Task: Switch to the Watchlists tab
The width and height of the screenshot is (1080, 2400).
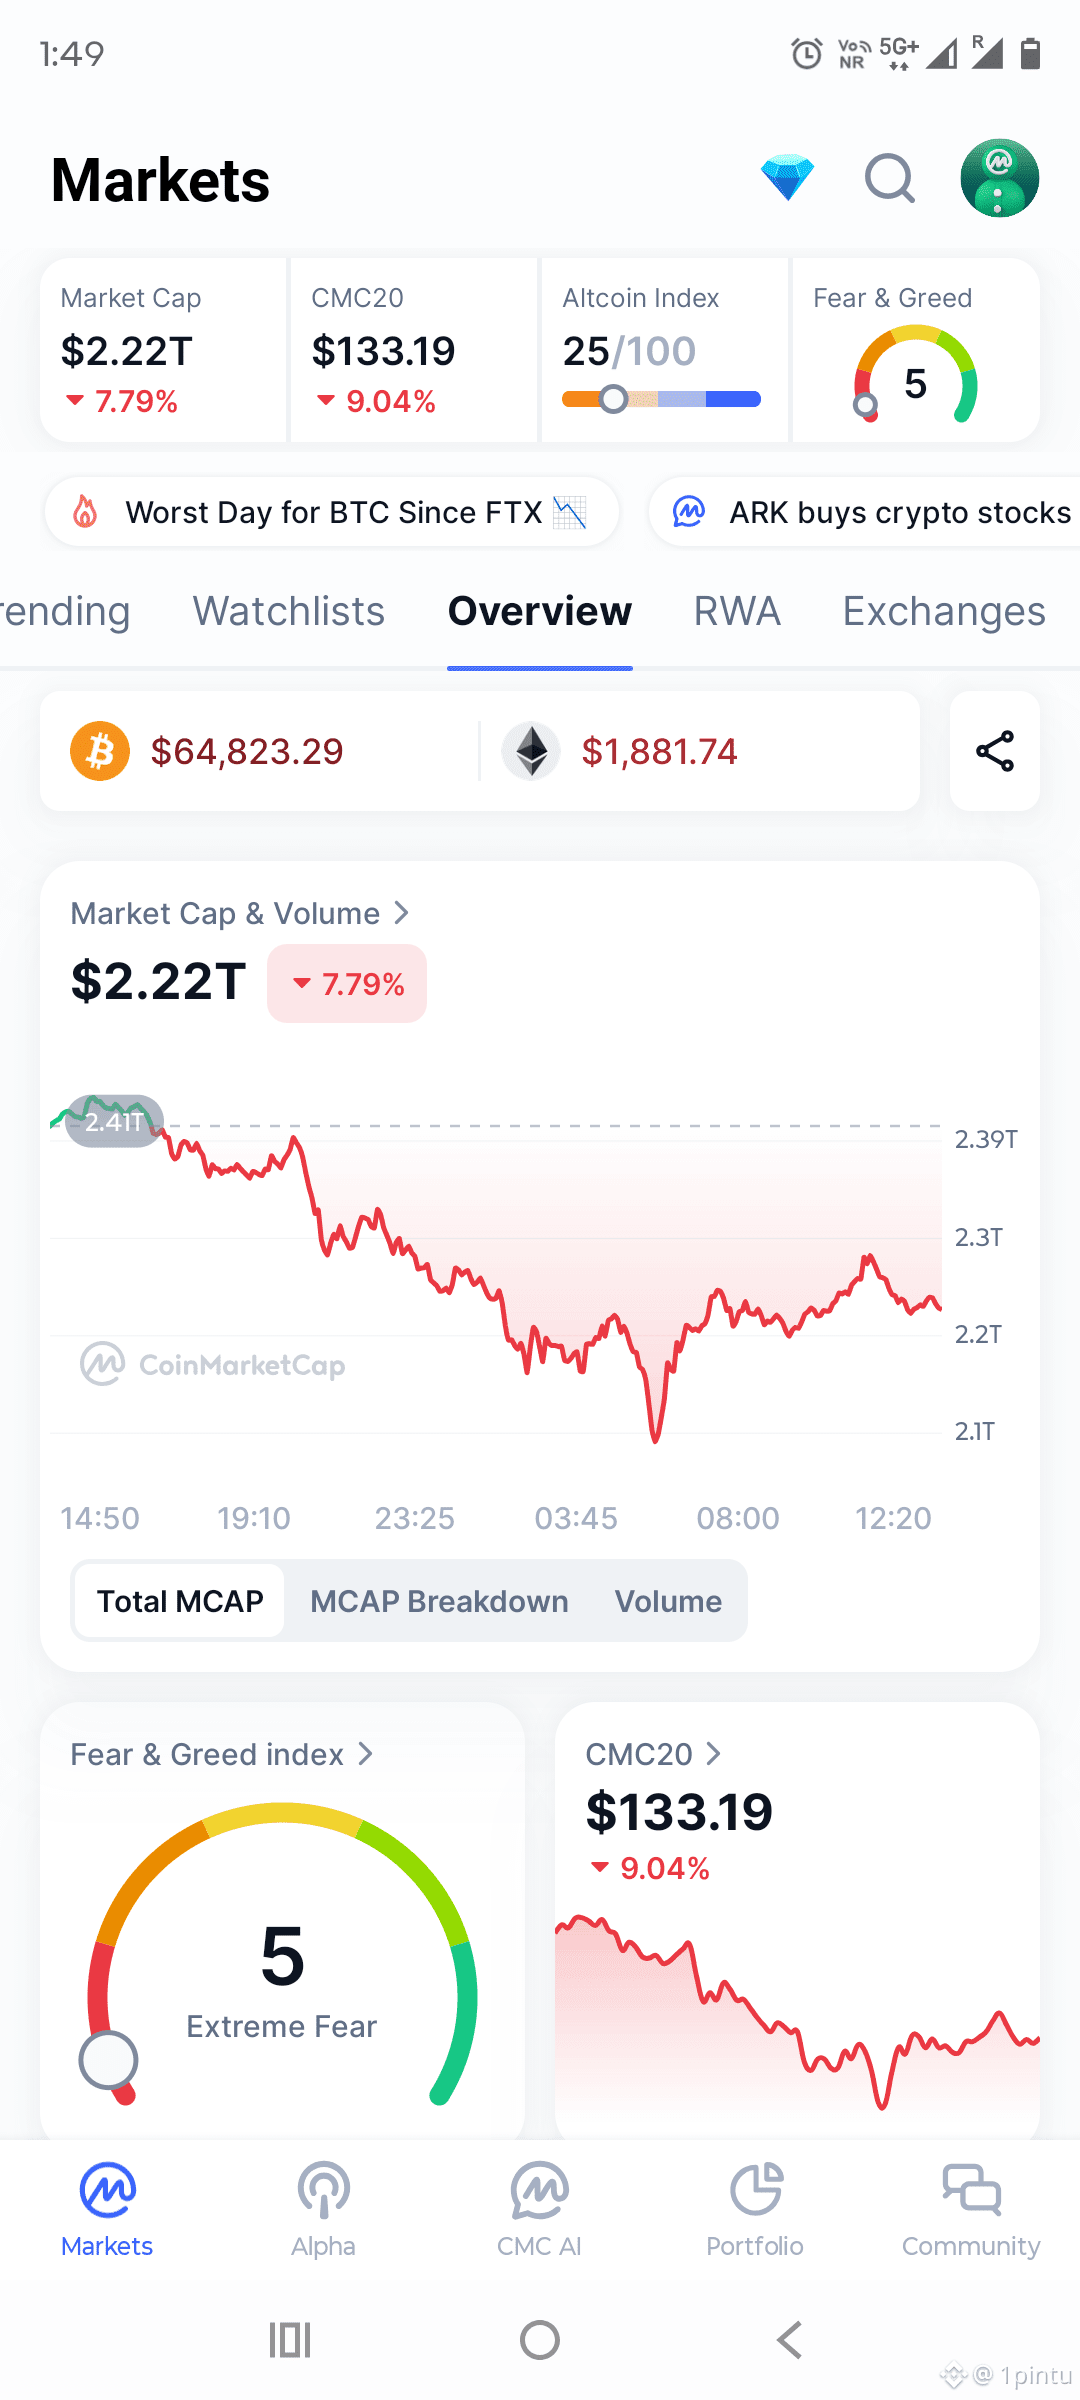Action: point(289,611)
